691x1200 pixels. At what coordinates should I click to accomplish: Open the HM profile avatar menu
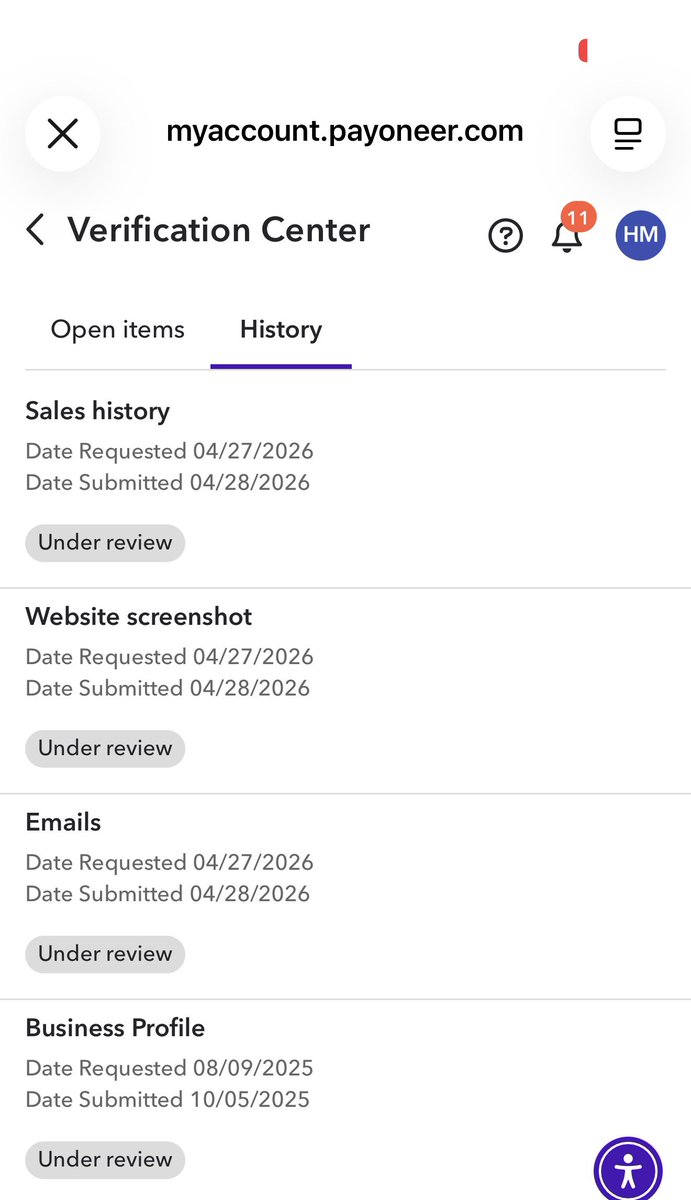(640, 235)
